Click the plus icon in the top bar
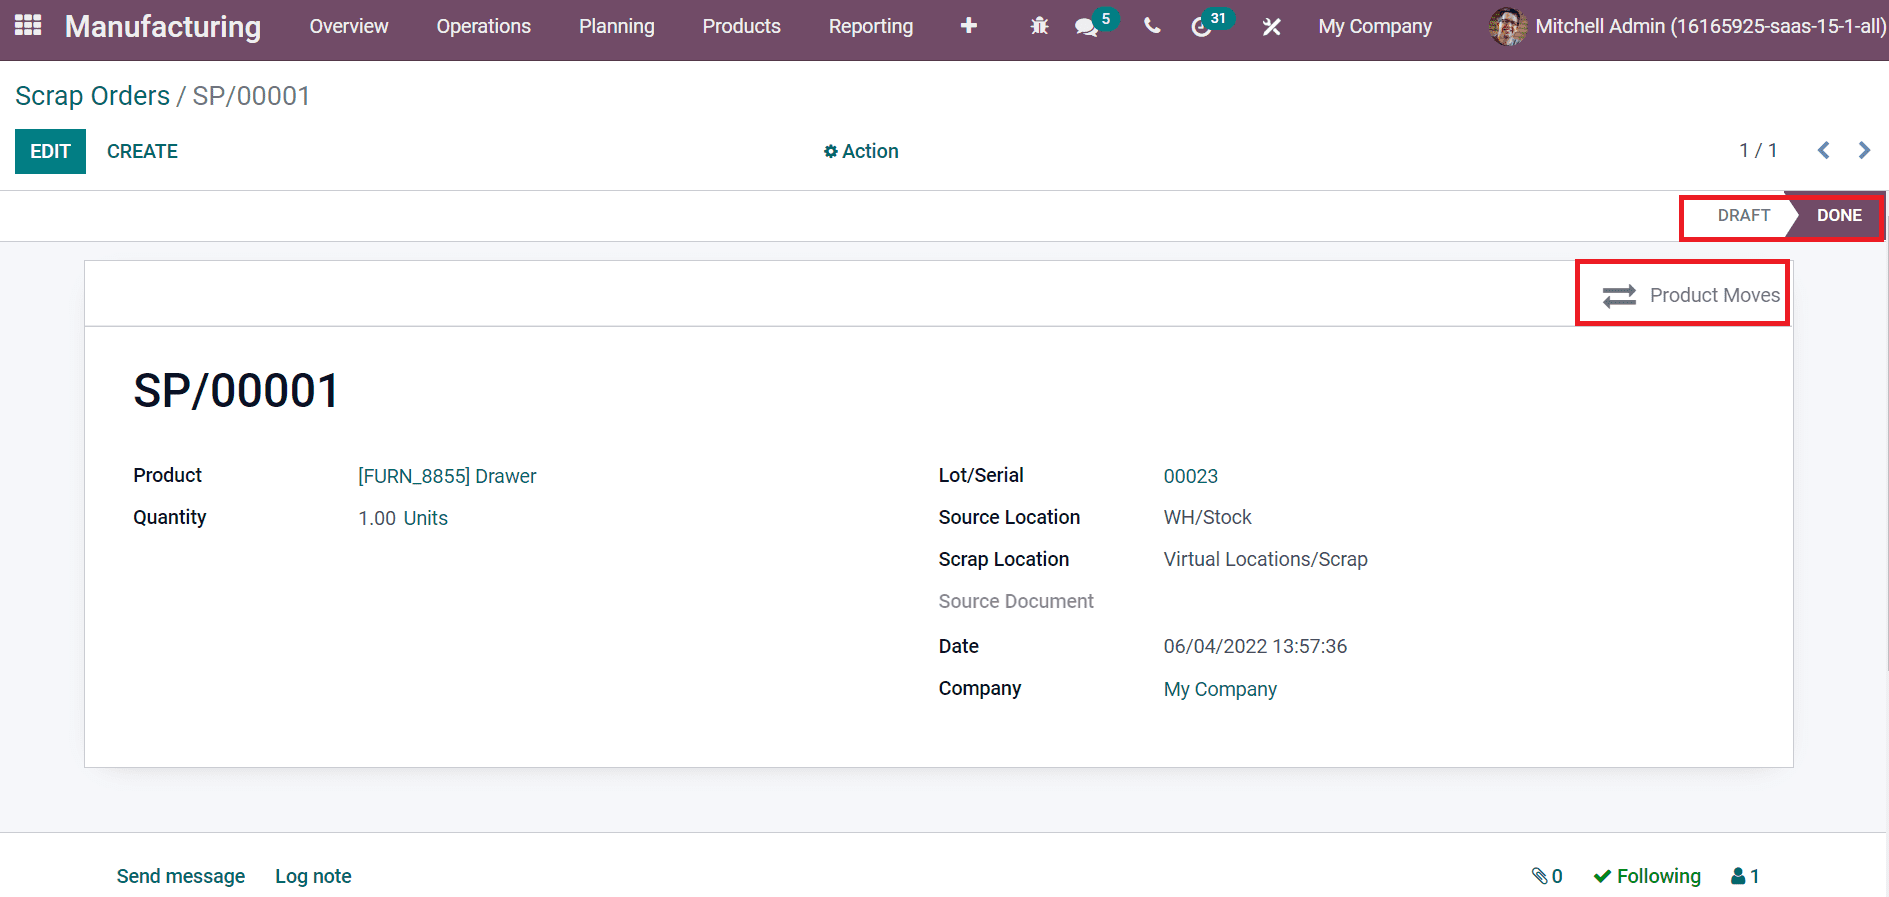Image resolution: width=1889 pixels, height=897 pixels. pos(968,26)
